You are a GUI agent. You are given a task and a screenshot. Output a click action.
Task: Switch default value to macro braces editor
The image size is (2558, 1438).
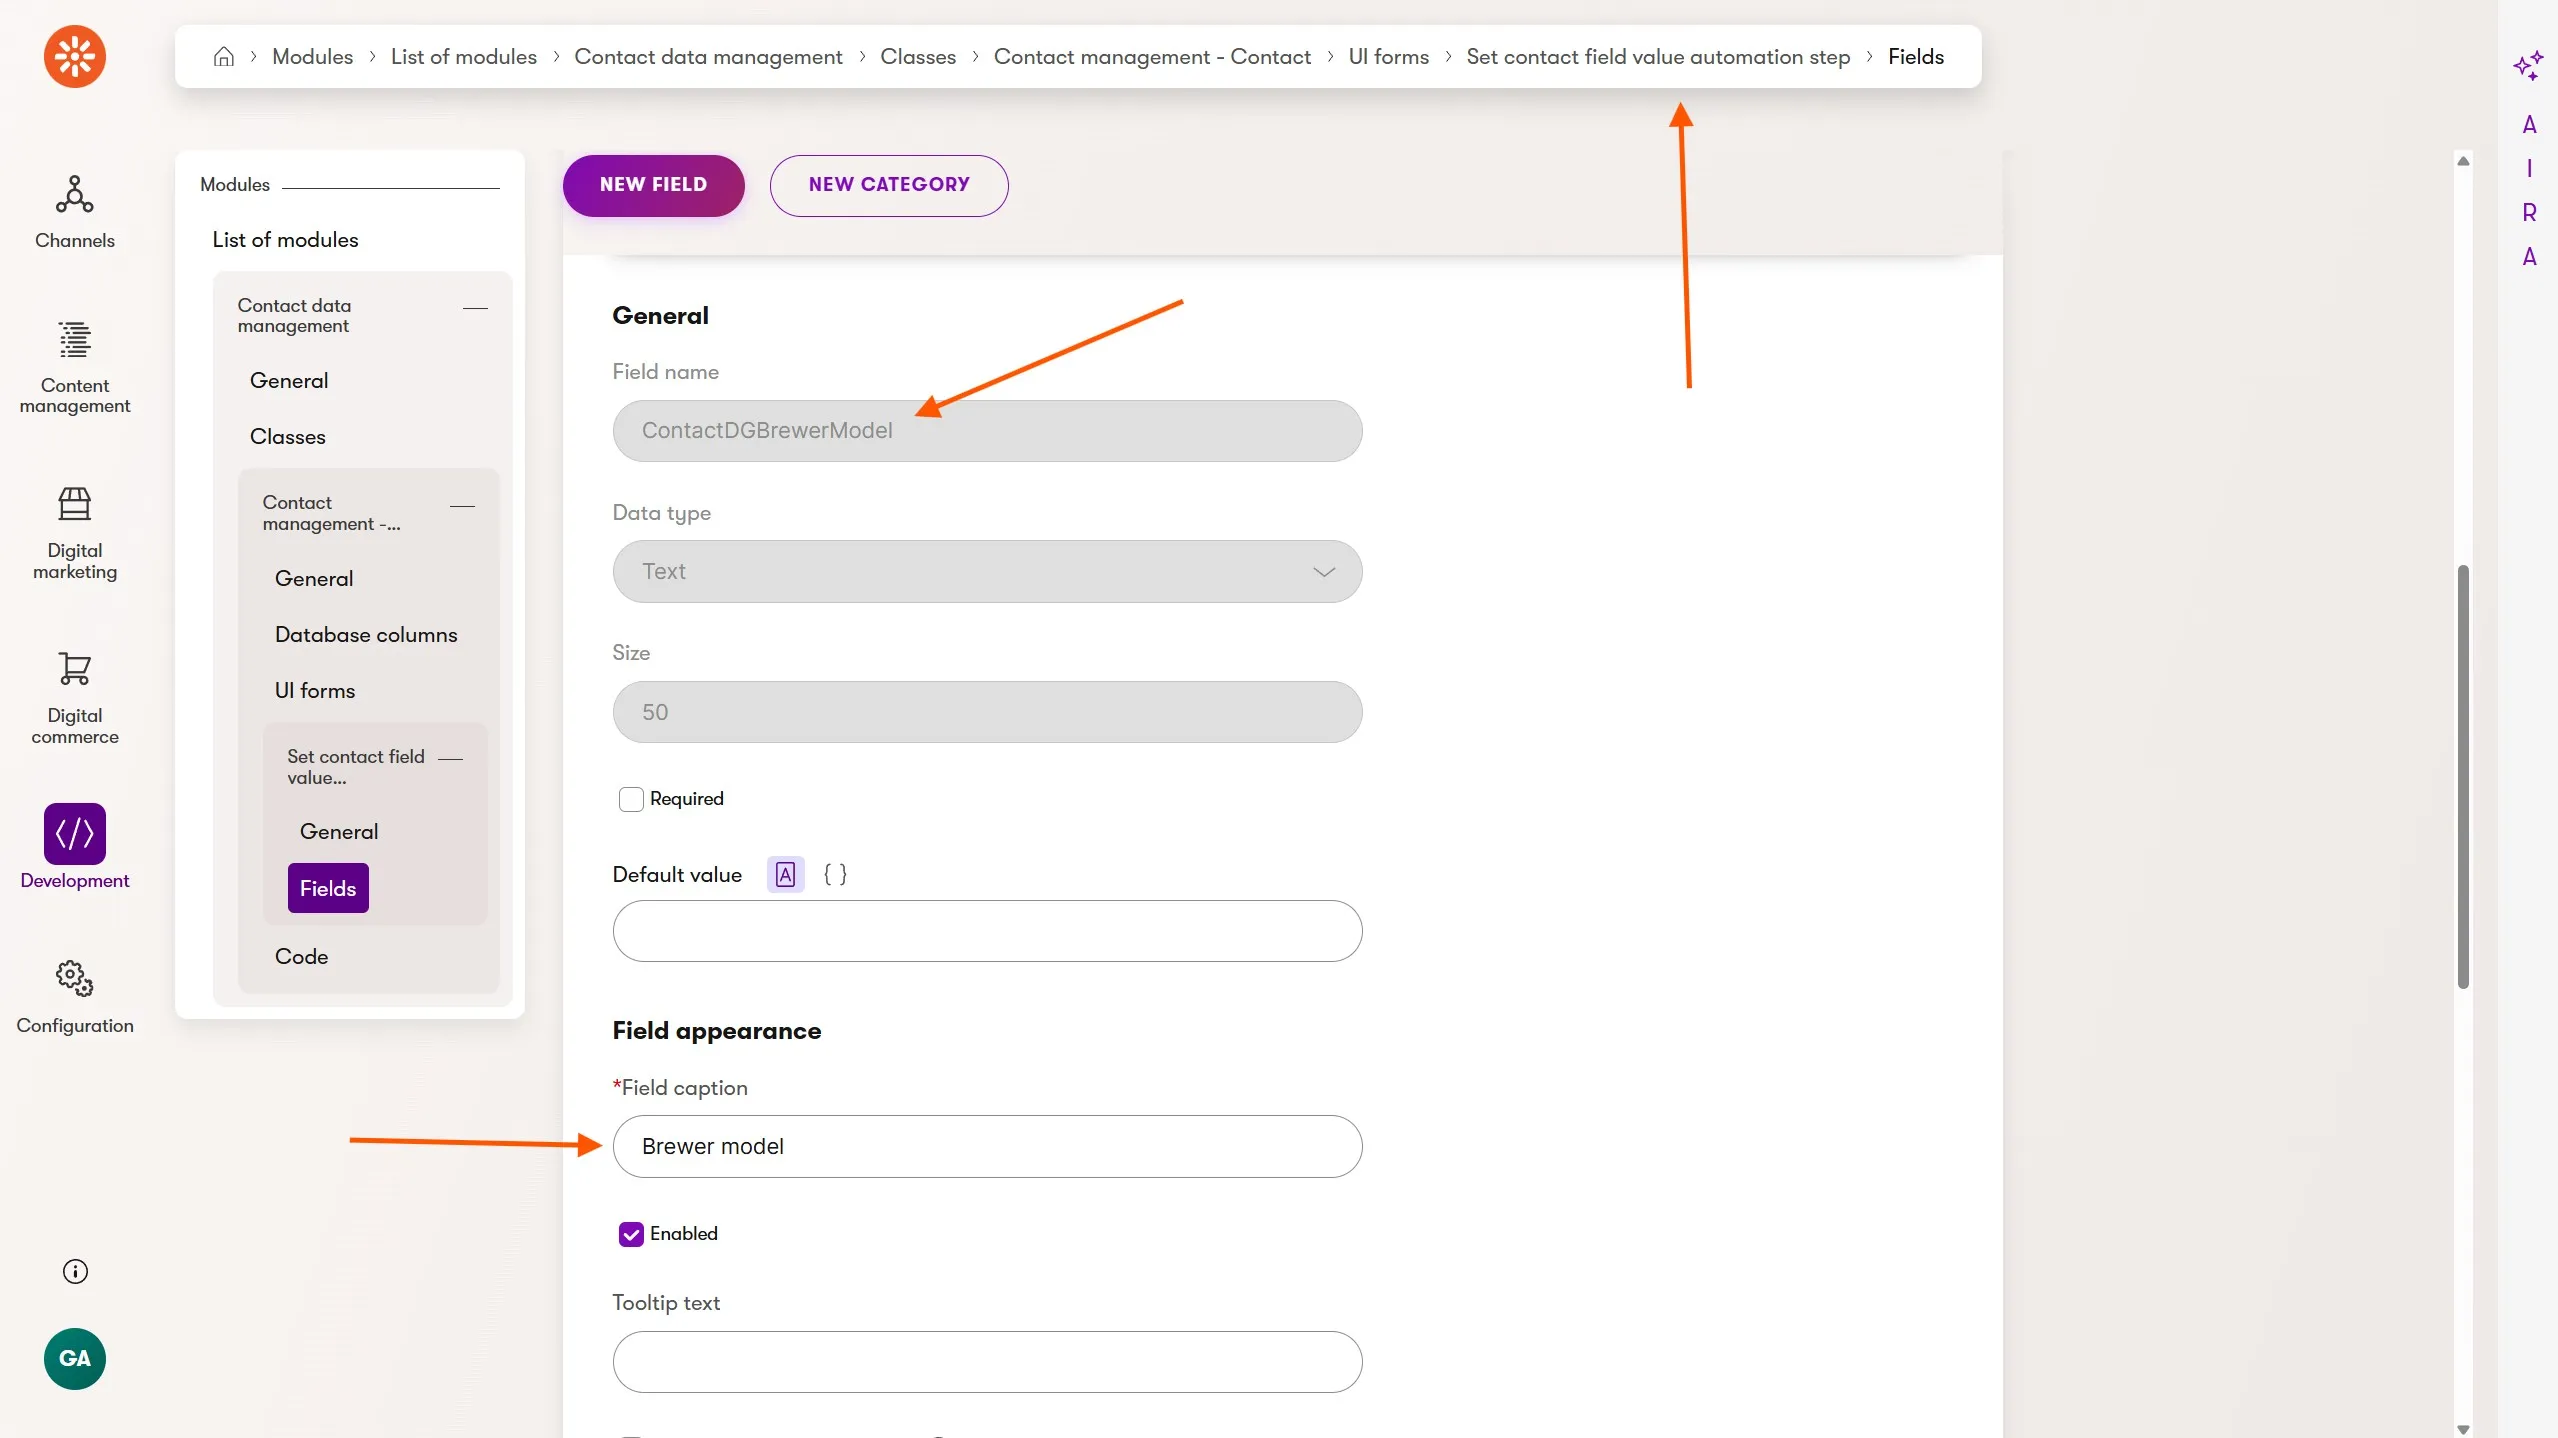(x=835, y=875)
